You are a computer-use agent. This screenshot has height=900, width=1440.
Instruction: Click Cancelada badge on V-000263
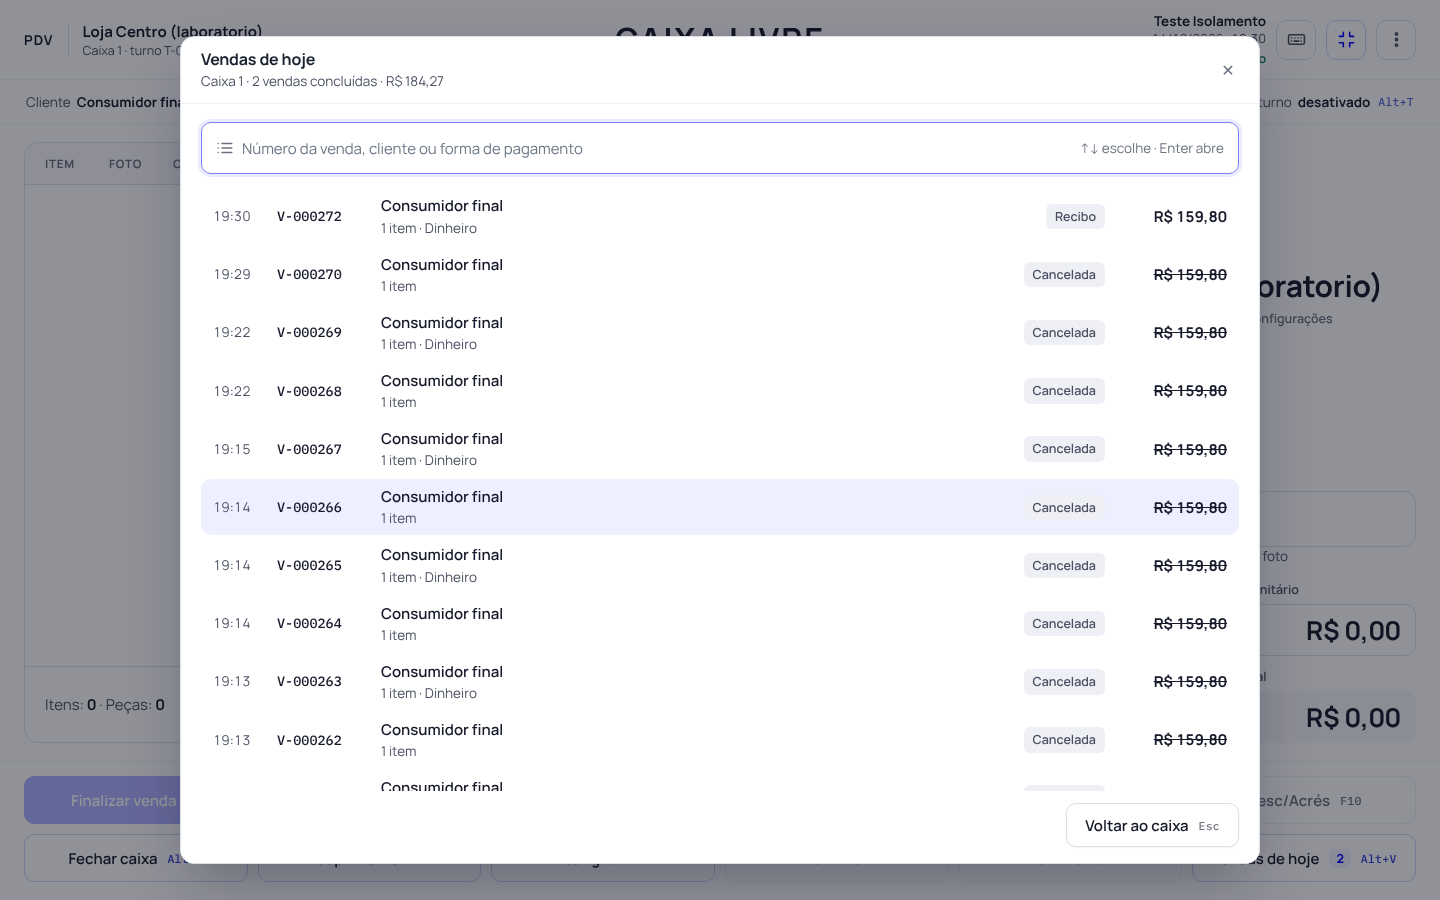(1064, 682)
